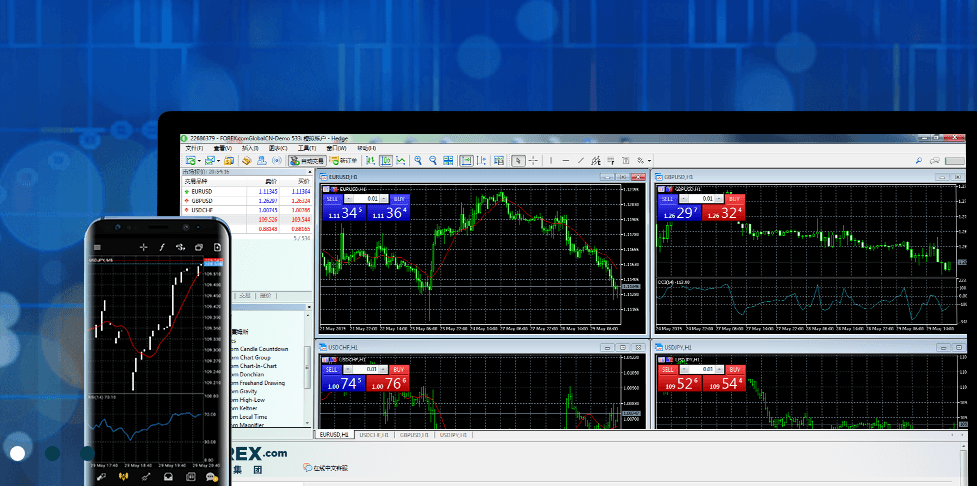
Task: Switch to line chart display icon
Action: tap(401, 161)
